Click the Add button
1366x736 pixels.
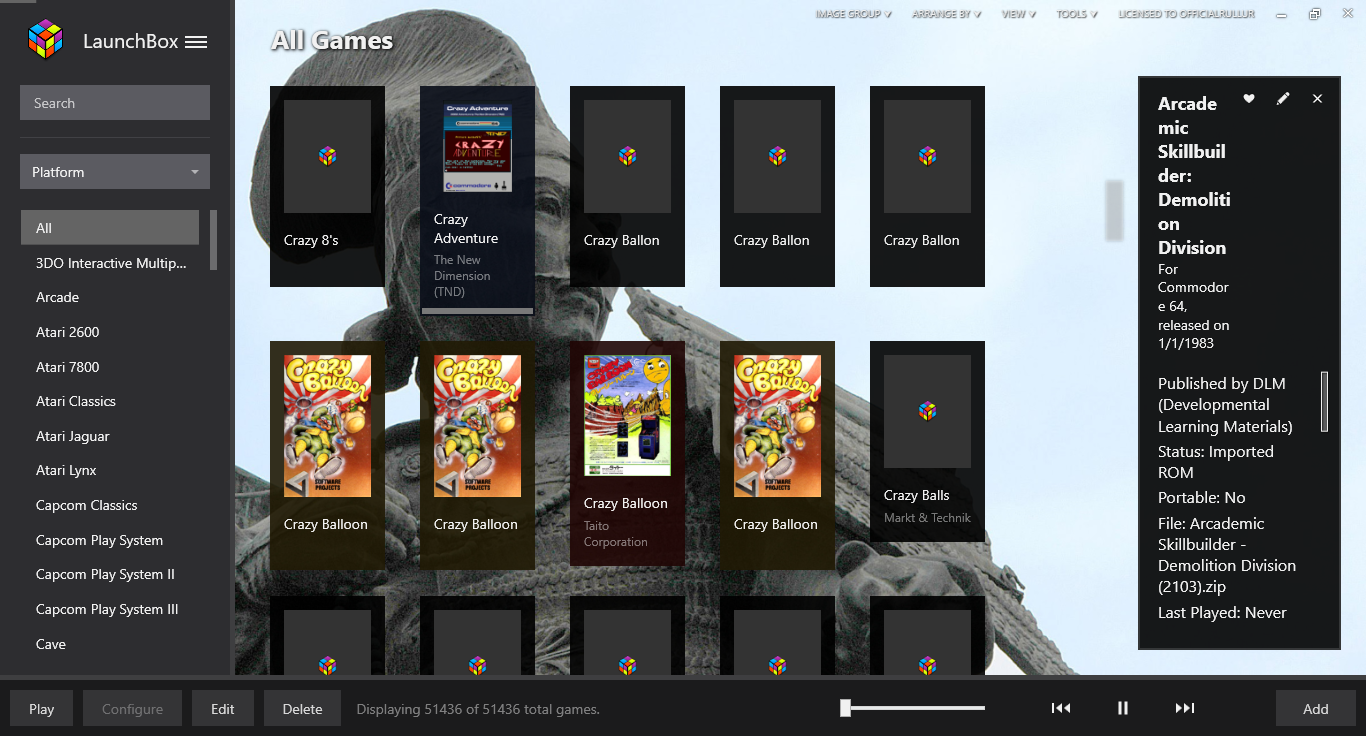click(1316, 708)
